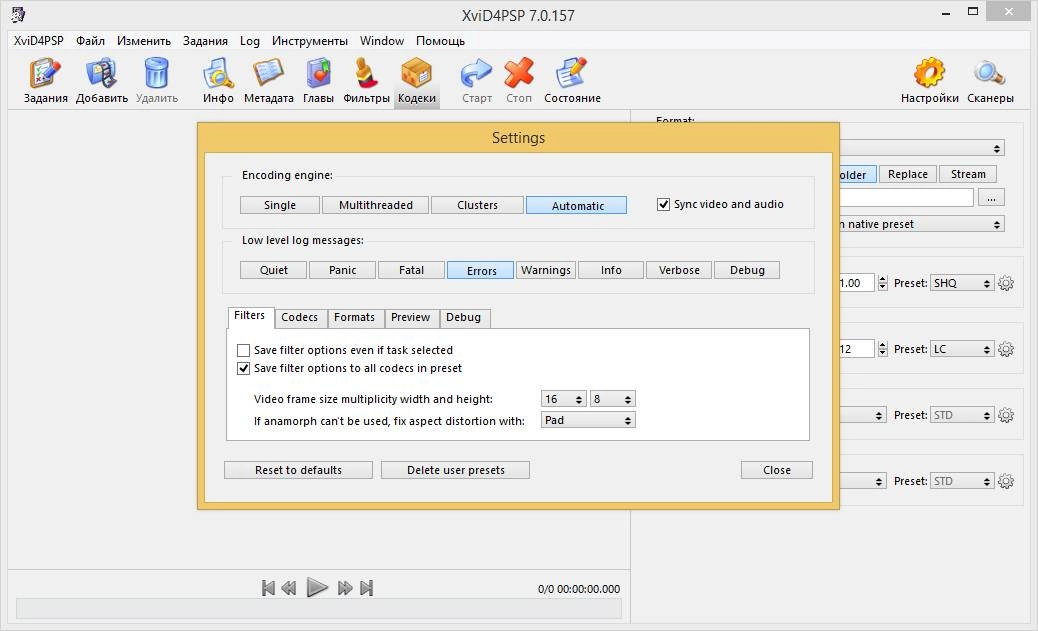
Task: Click Delete user presets button
Action: (x=455, y=470)
